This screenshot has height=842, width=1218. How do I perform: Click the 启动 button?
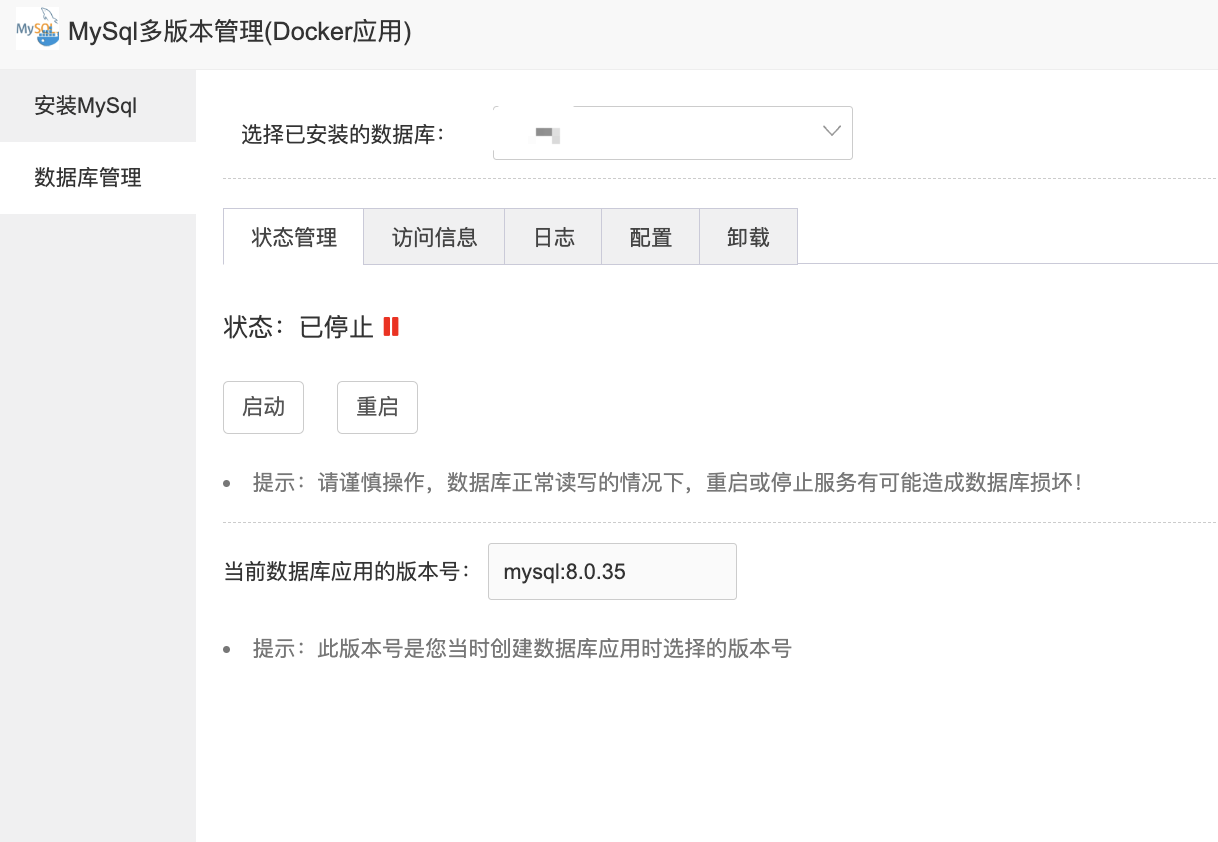pos(263,407)
